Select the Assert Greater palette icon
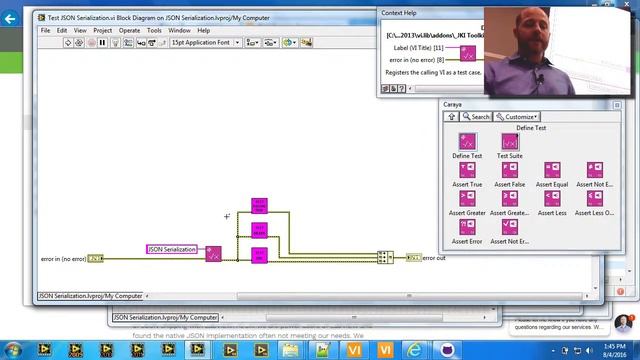This screenshot has width=640, height=360. [467, 198]
